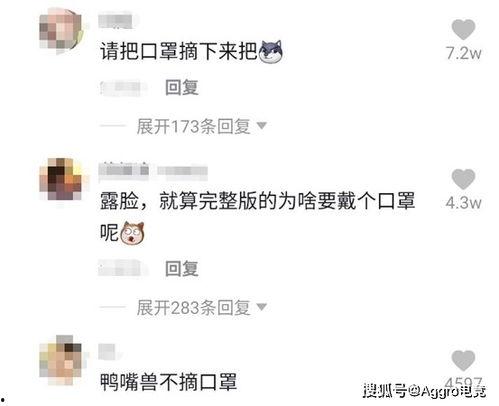
Task: Like the 鸭嘴兽不摘口罩 comment
Action: [x=463, y=360]
